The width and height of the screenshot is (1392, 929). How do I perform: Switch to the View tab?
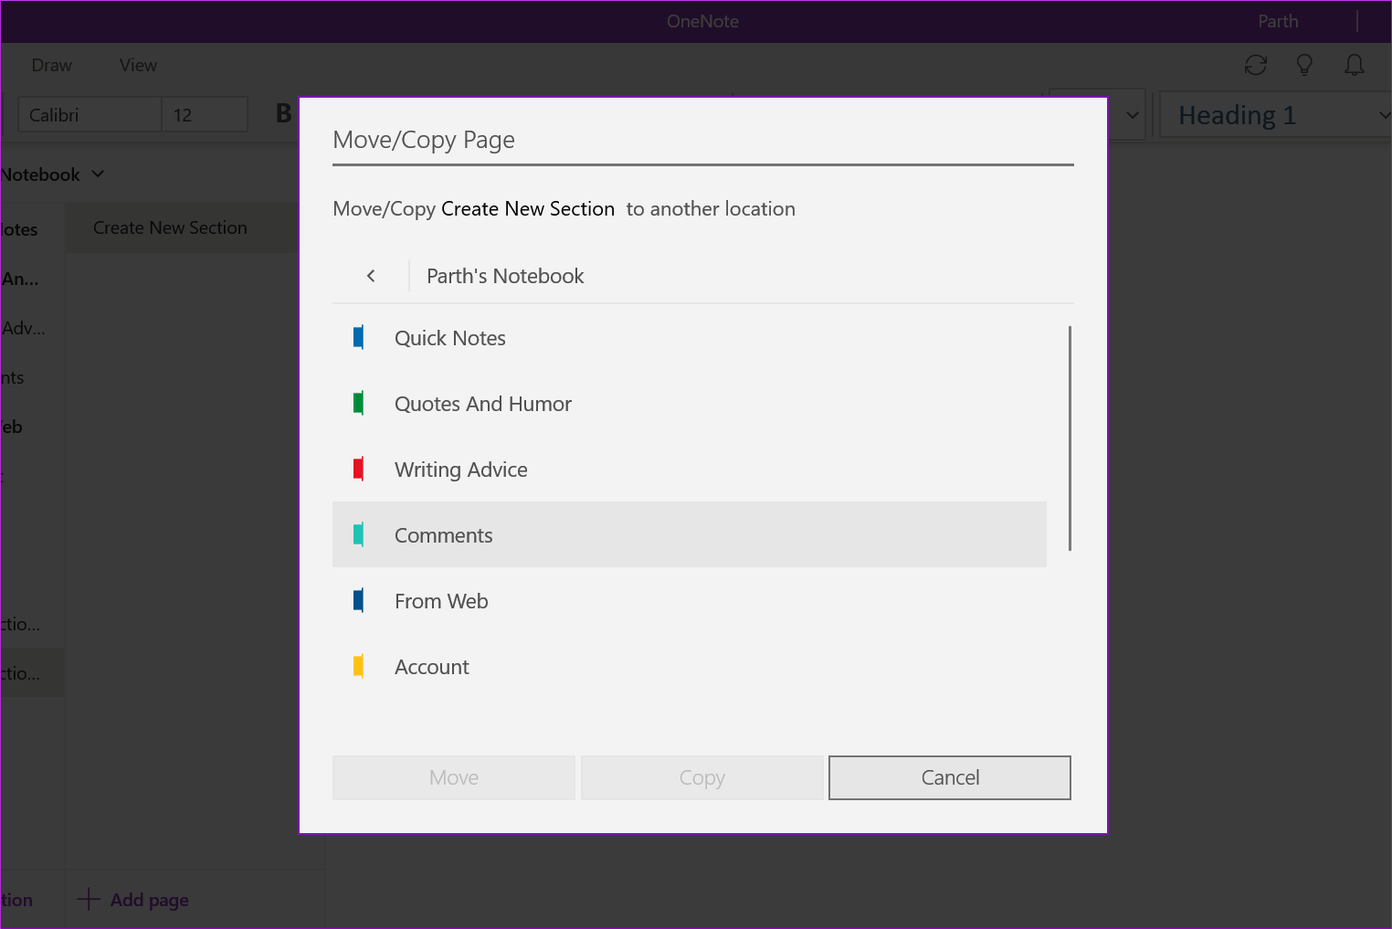pos(138,65)
